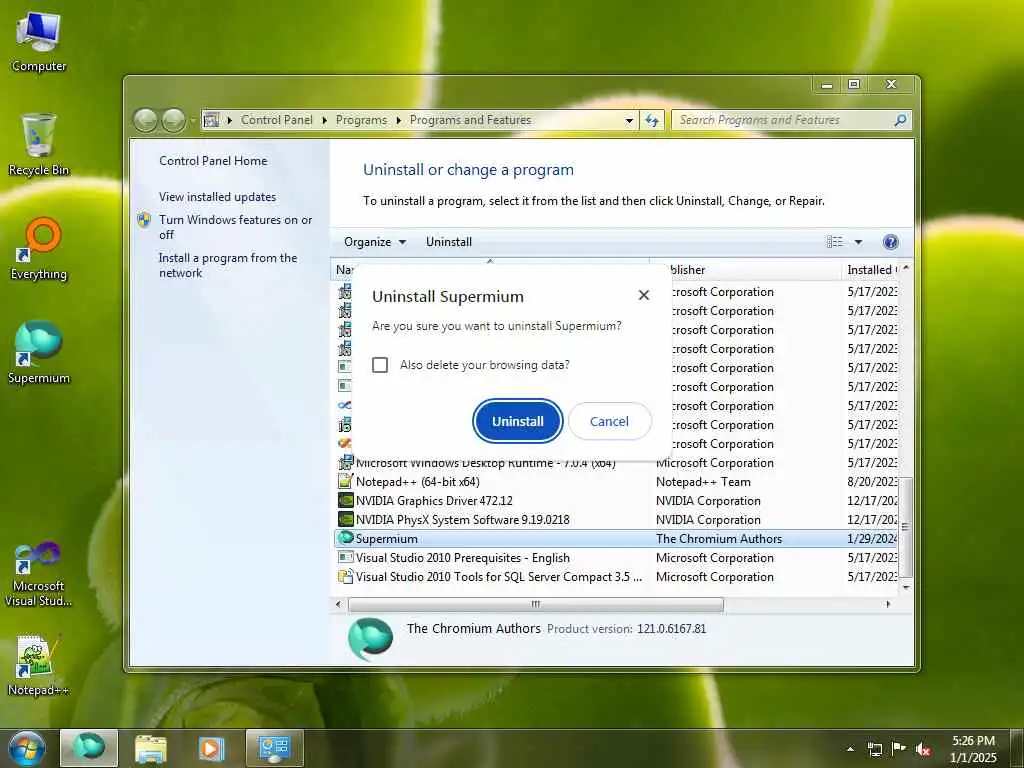The width and height of the screenshot is (1024, 768).
Task: Open Notepad++ desktop shortcut
Action: (x=39, y=665)
